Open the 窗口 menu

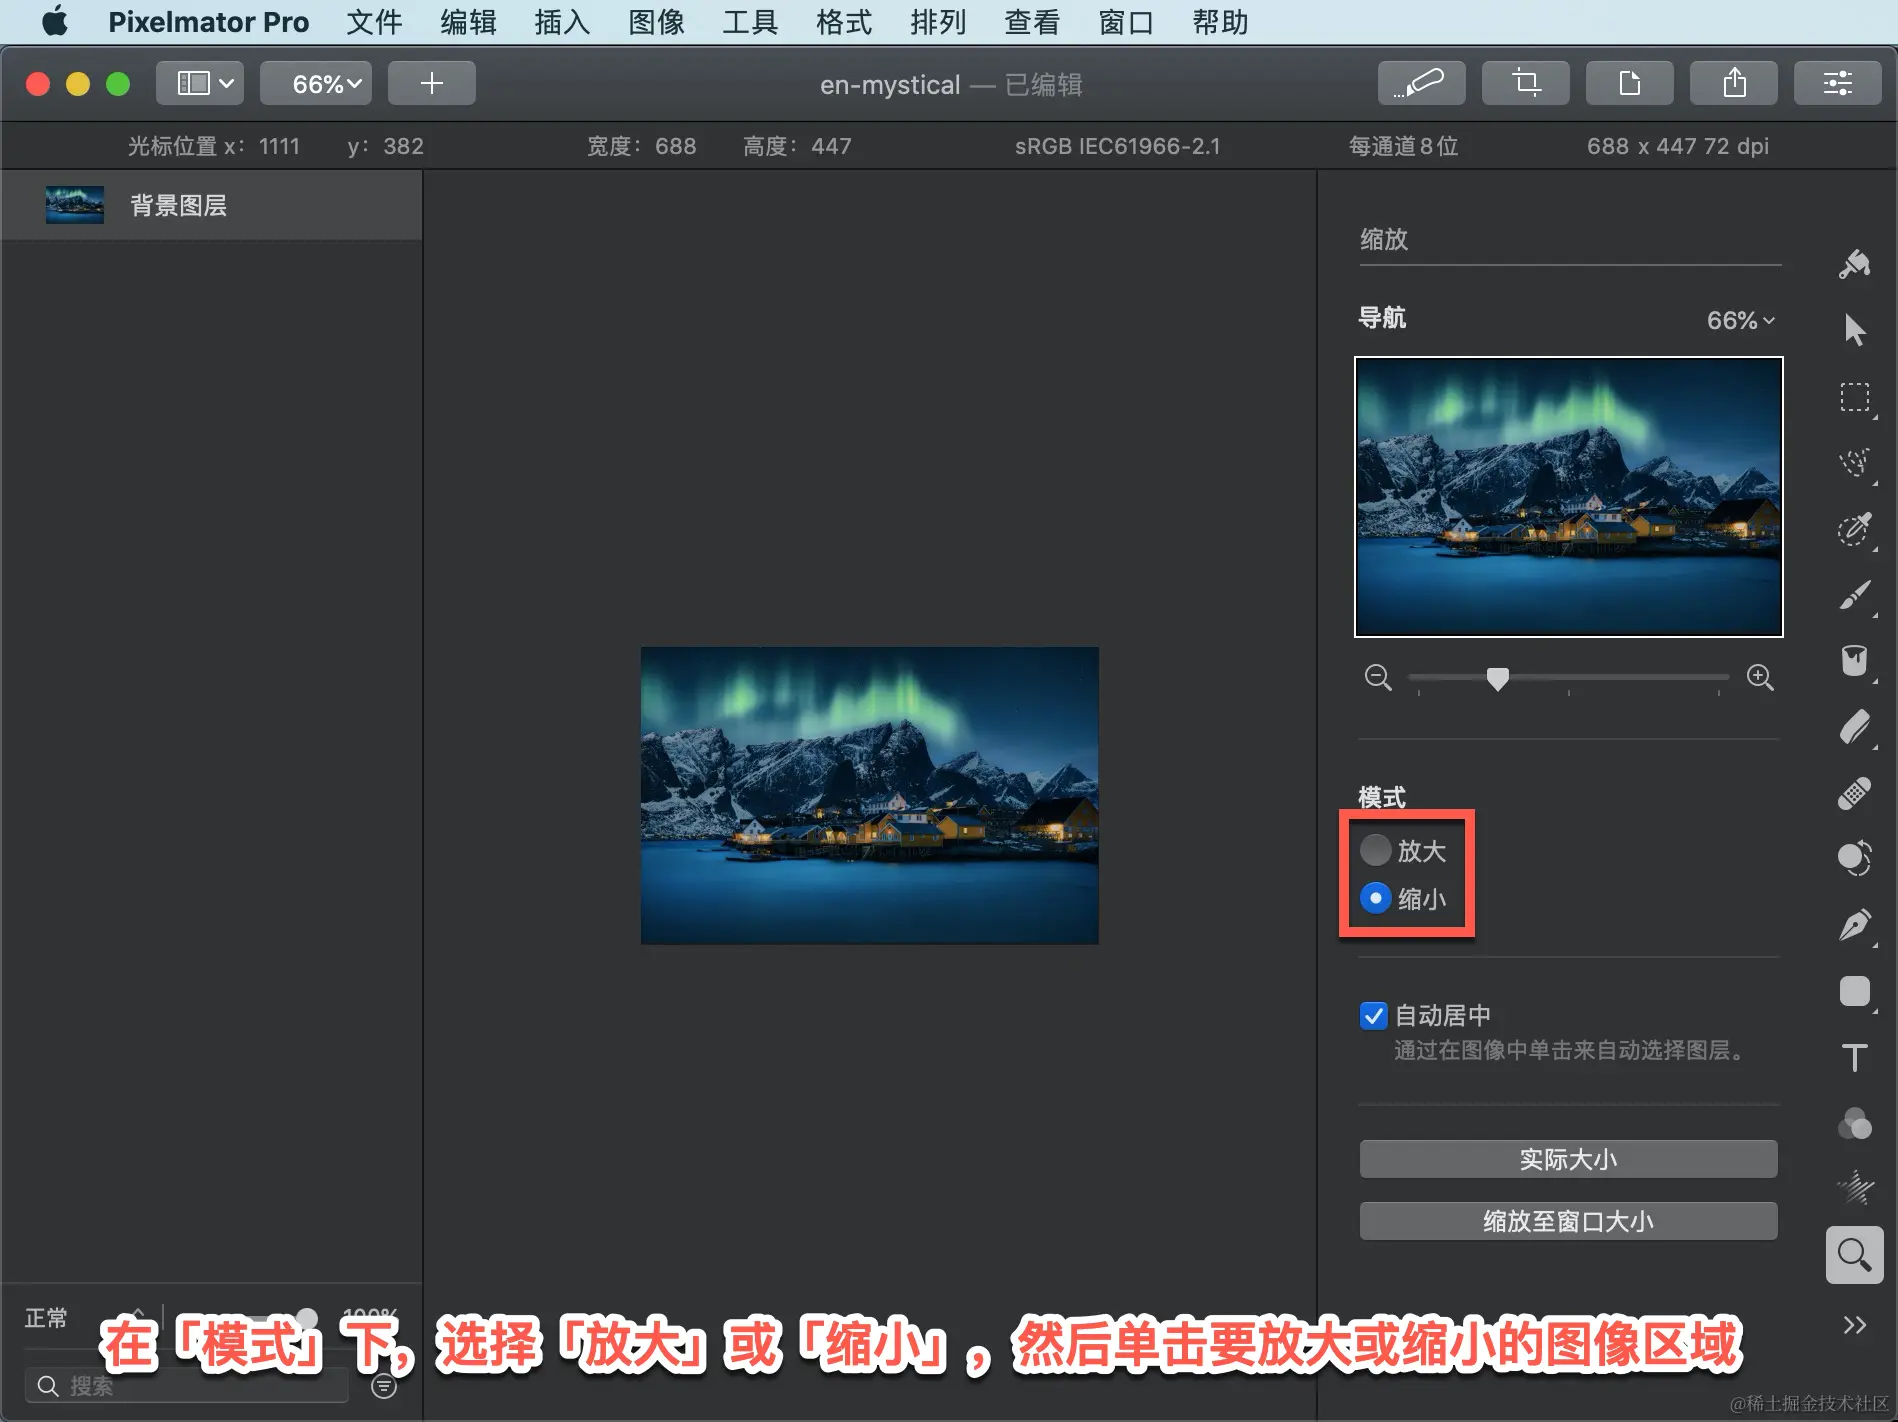1126,22
